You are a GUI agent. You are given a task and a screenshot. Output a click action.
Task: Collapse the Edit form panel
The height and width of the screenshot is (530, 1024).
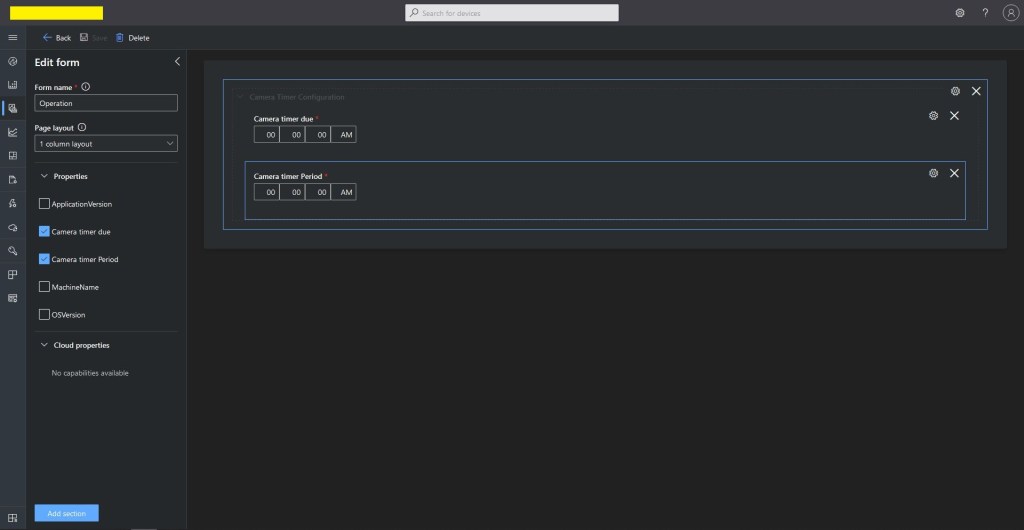[177, 62]
